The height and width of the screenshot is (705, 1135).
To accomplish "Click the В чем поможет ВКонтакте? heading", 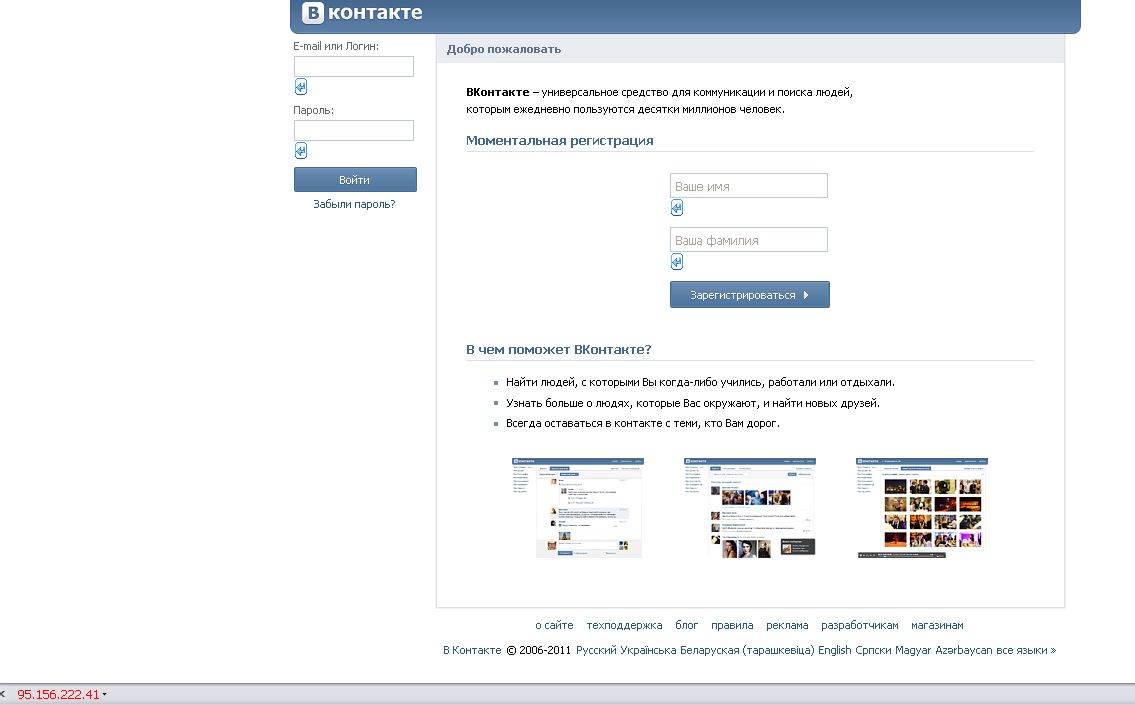I will (559, 350).
